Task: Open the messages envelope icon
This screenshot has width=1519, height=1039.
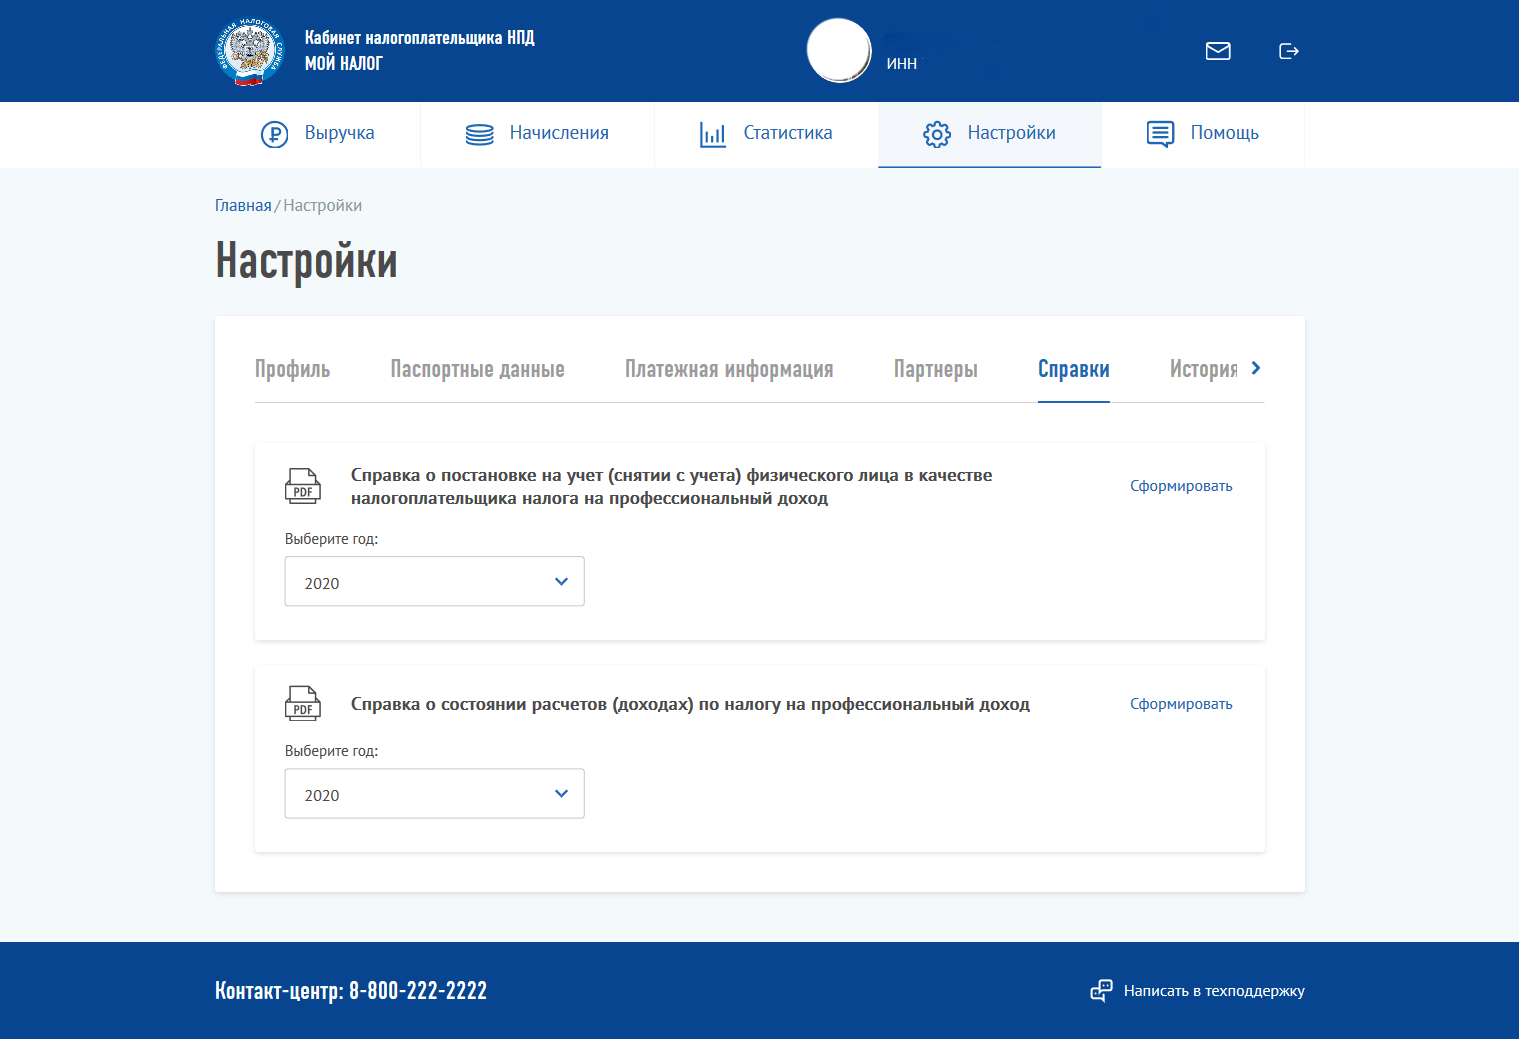Action: click(x=1218, y=51)
